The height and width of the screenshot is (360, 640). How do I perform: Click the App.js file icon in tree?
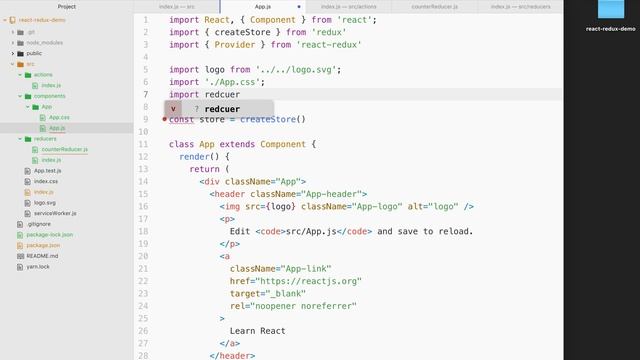(x=42, y=128)
